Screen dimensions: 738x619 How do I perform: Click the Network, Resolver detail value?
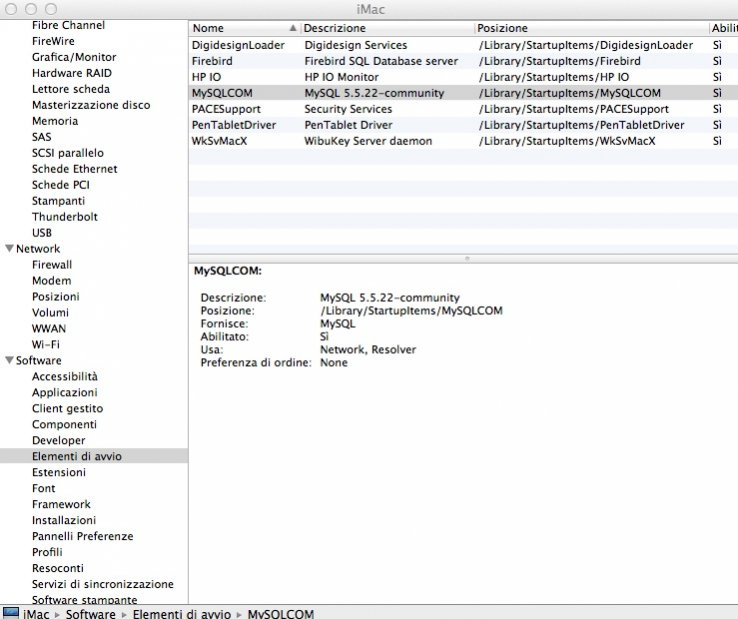click(368, 350)
